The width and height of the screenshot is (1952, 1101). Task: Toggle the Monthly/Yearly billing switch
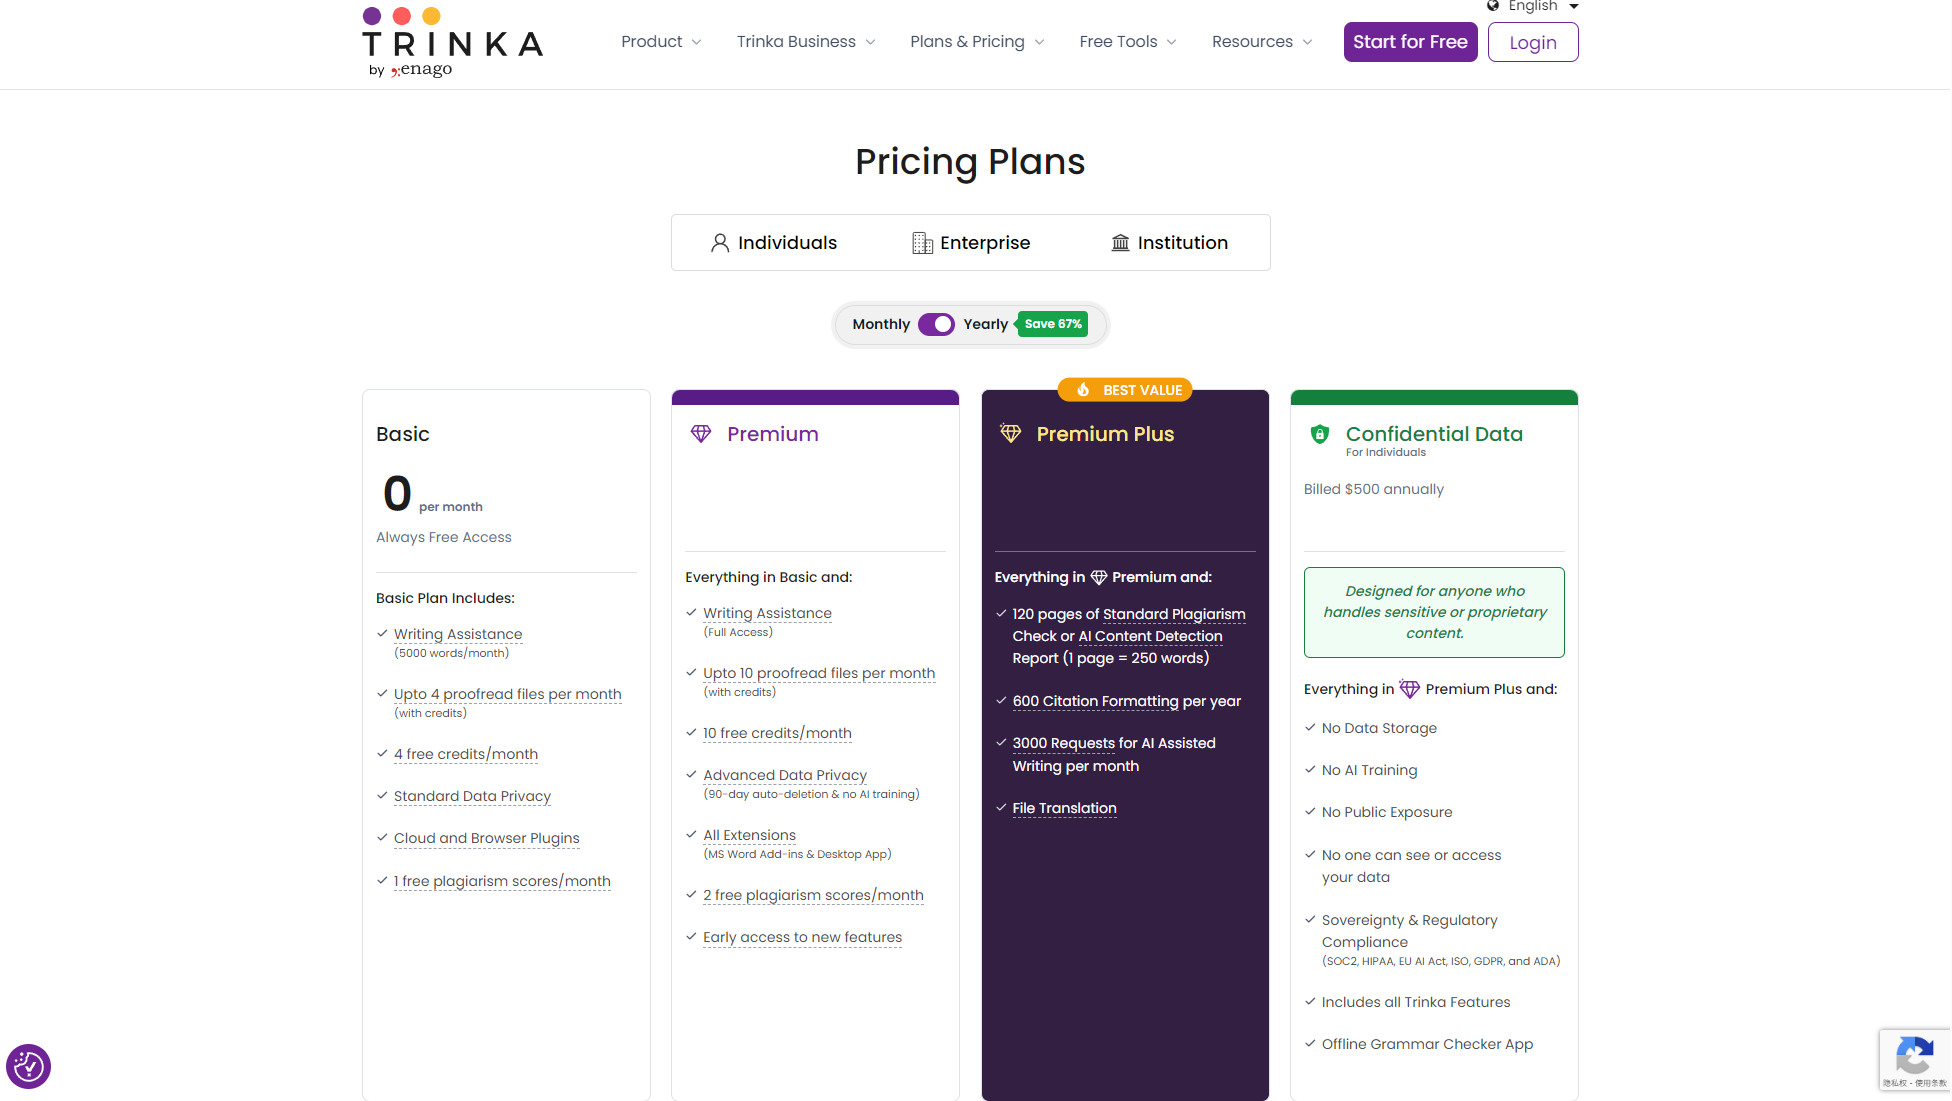(936, 324)
